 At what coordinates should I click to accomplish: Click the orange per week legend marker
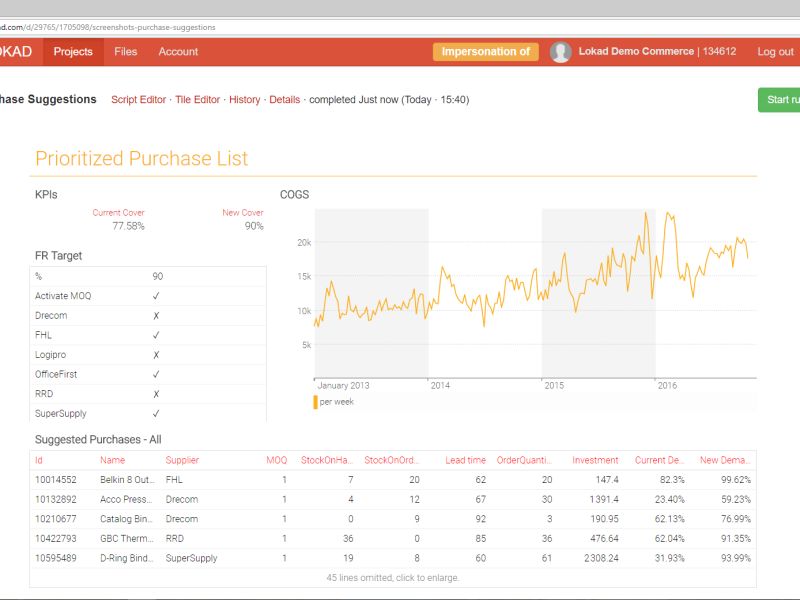click(315, 402)
